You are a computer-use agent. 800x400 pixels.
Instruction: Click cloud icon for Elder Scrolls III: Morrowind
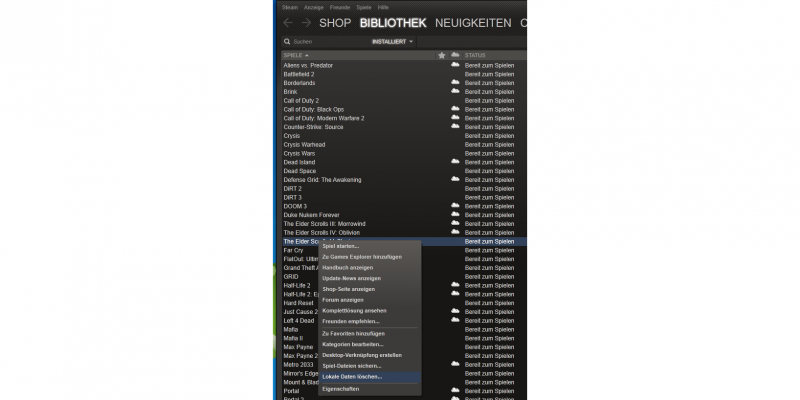pyautogui.click(x=455, y=223)
